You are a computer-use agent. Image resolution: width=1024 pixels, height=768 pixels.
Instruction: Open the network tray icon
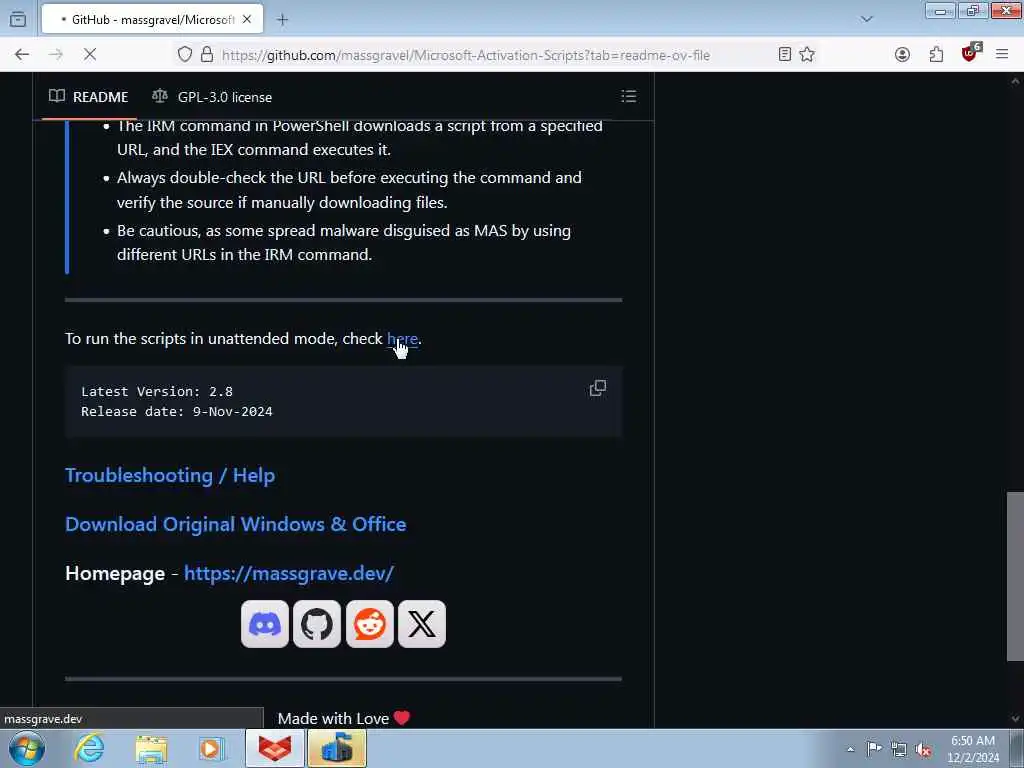(x=899, y=749)
